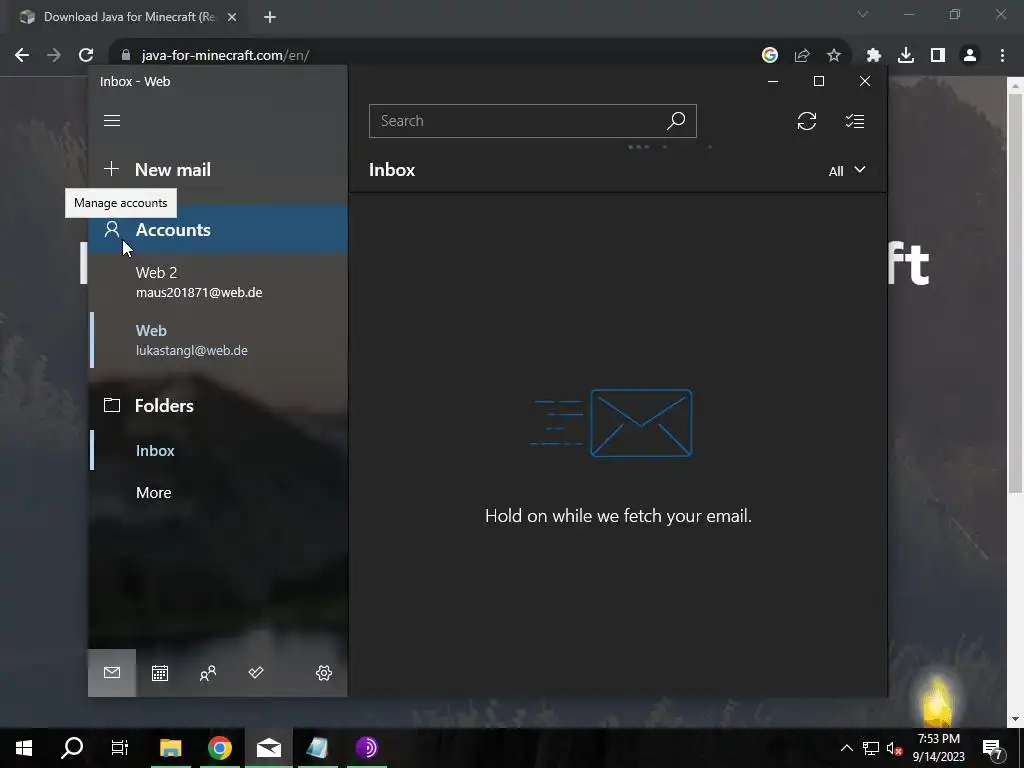Click the magnifier icon in Search box
Screen dimensions: 1024x768
[x=676, y=121]
